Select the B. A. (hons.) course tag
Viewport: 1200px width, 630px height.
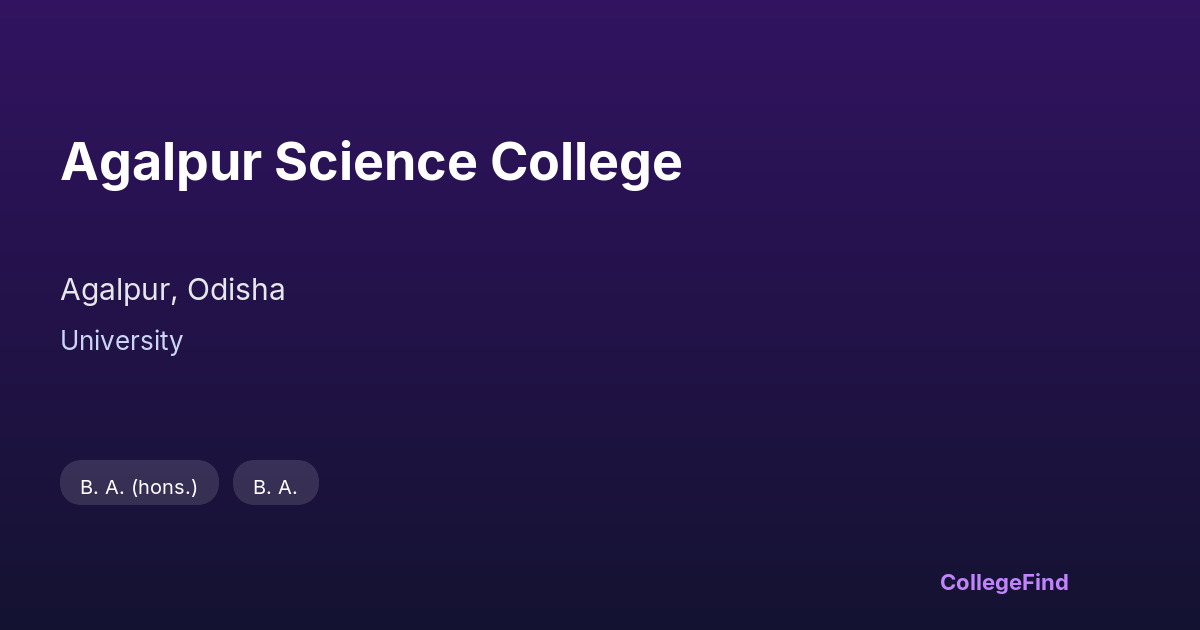pyautogui.click(x=139, y=486)
